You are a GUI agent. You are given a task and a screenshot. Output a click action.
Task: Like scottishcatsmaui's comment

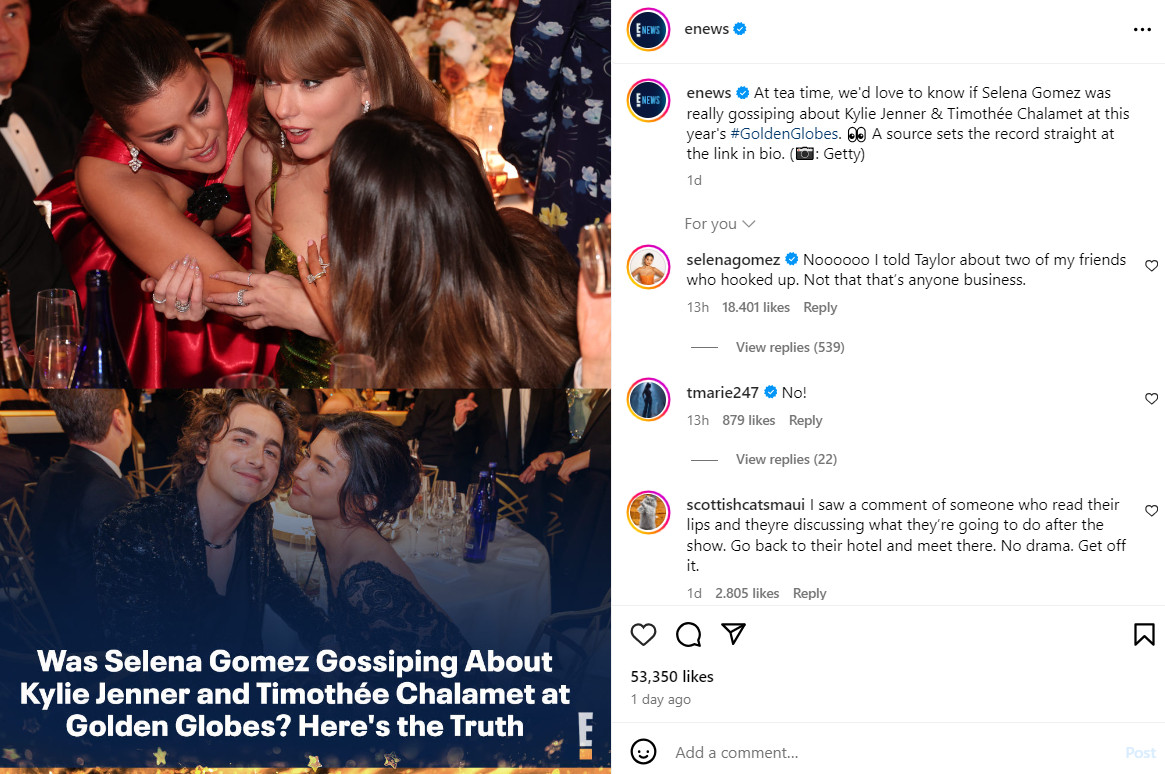coord(1151,511)
